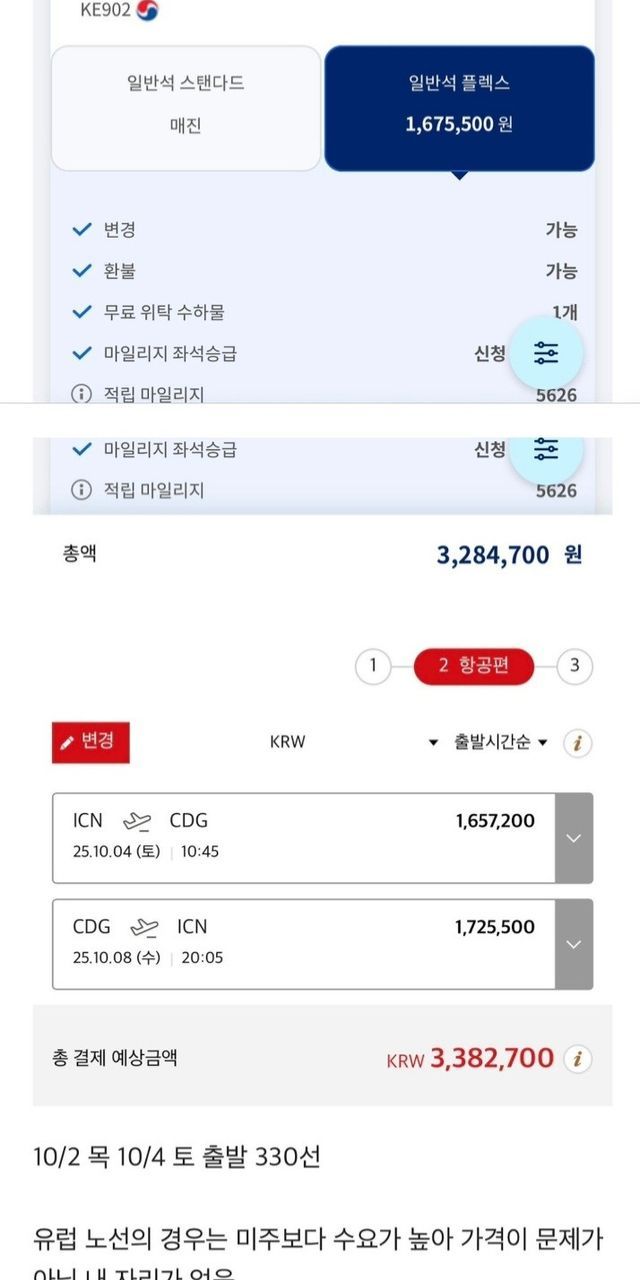Click the 1,657,200 outbound fare price

coord(494,821)
